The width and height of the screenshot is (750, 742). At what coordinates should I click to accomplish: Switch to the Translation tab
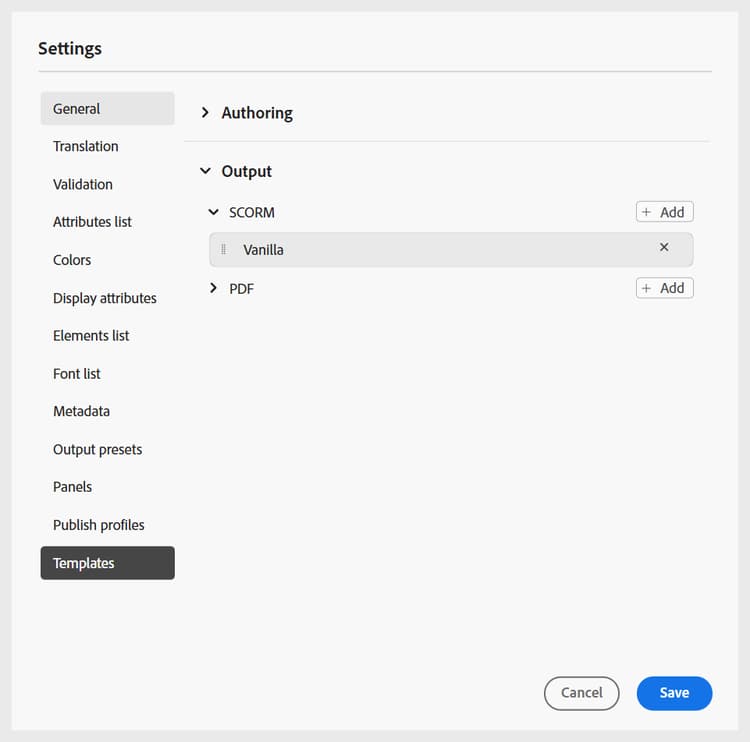click(x=86, y=146)
